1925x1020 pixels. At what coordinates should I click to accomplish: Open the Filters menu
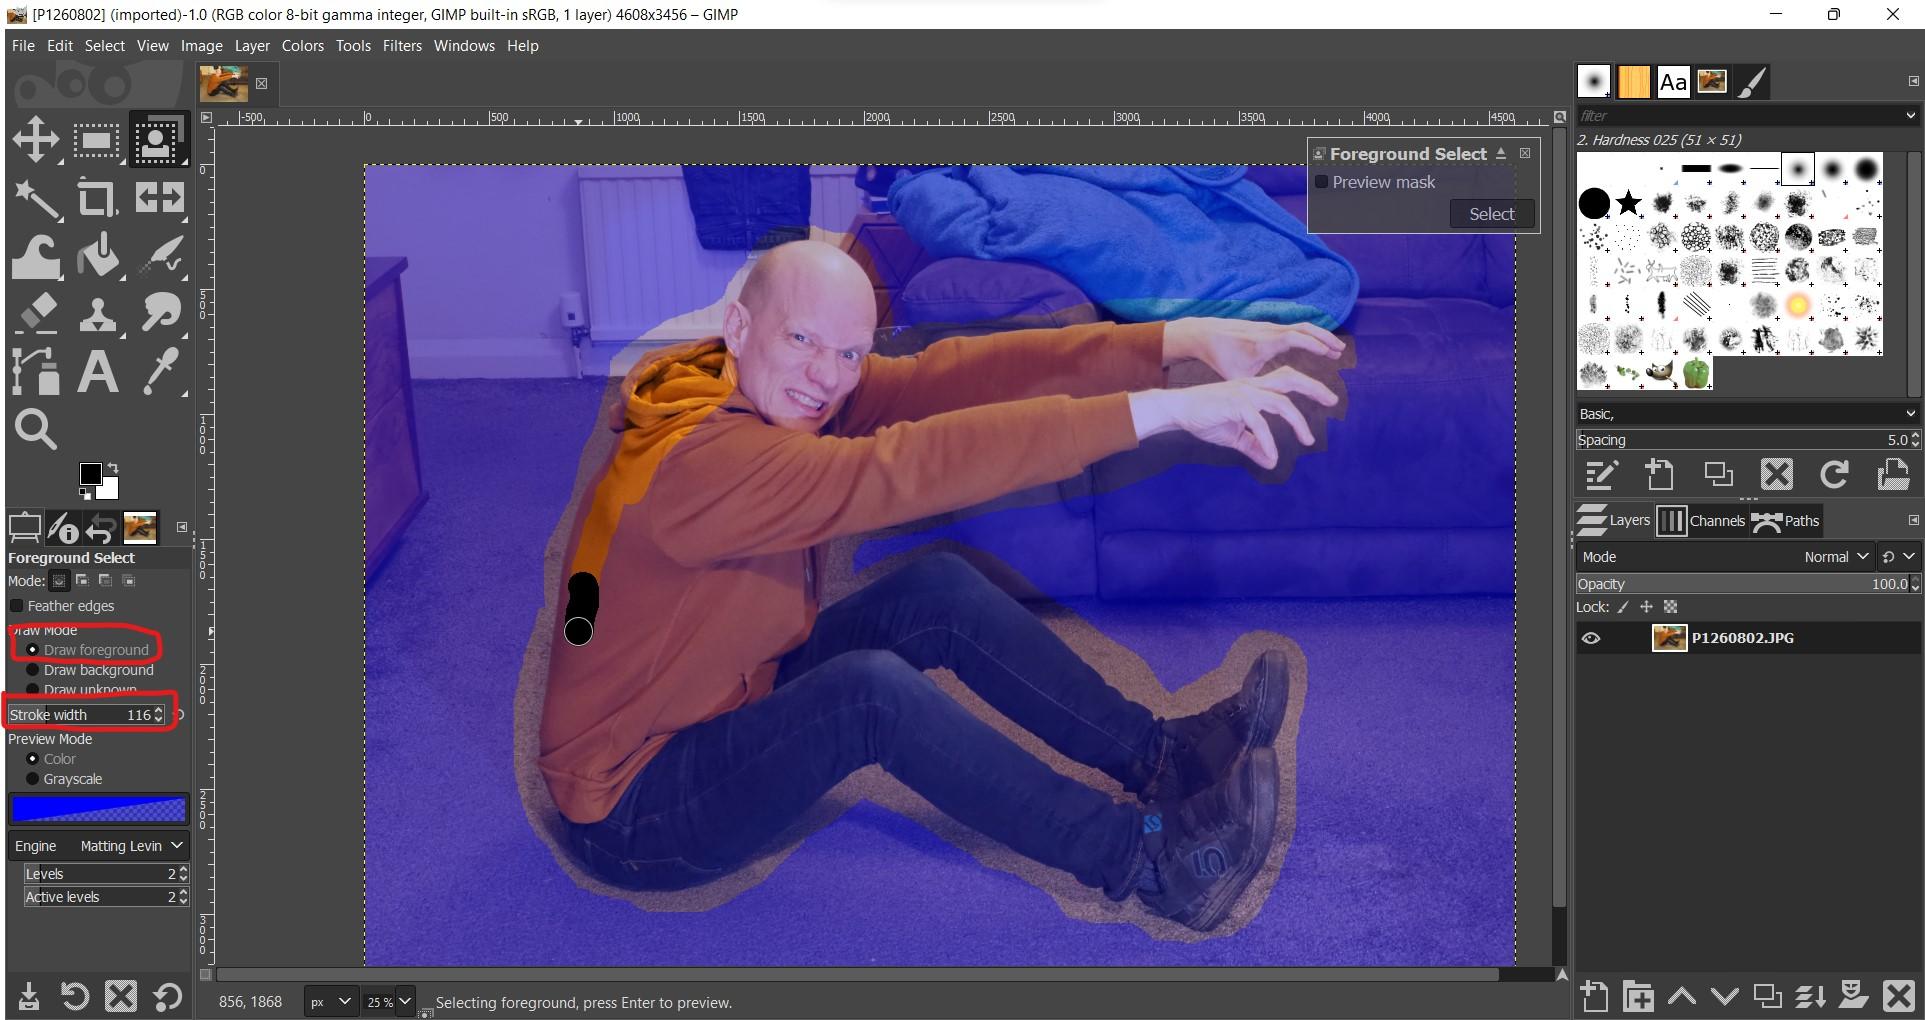[402, 45]
